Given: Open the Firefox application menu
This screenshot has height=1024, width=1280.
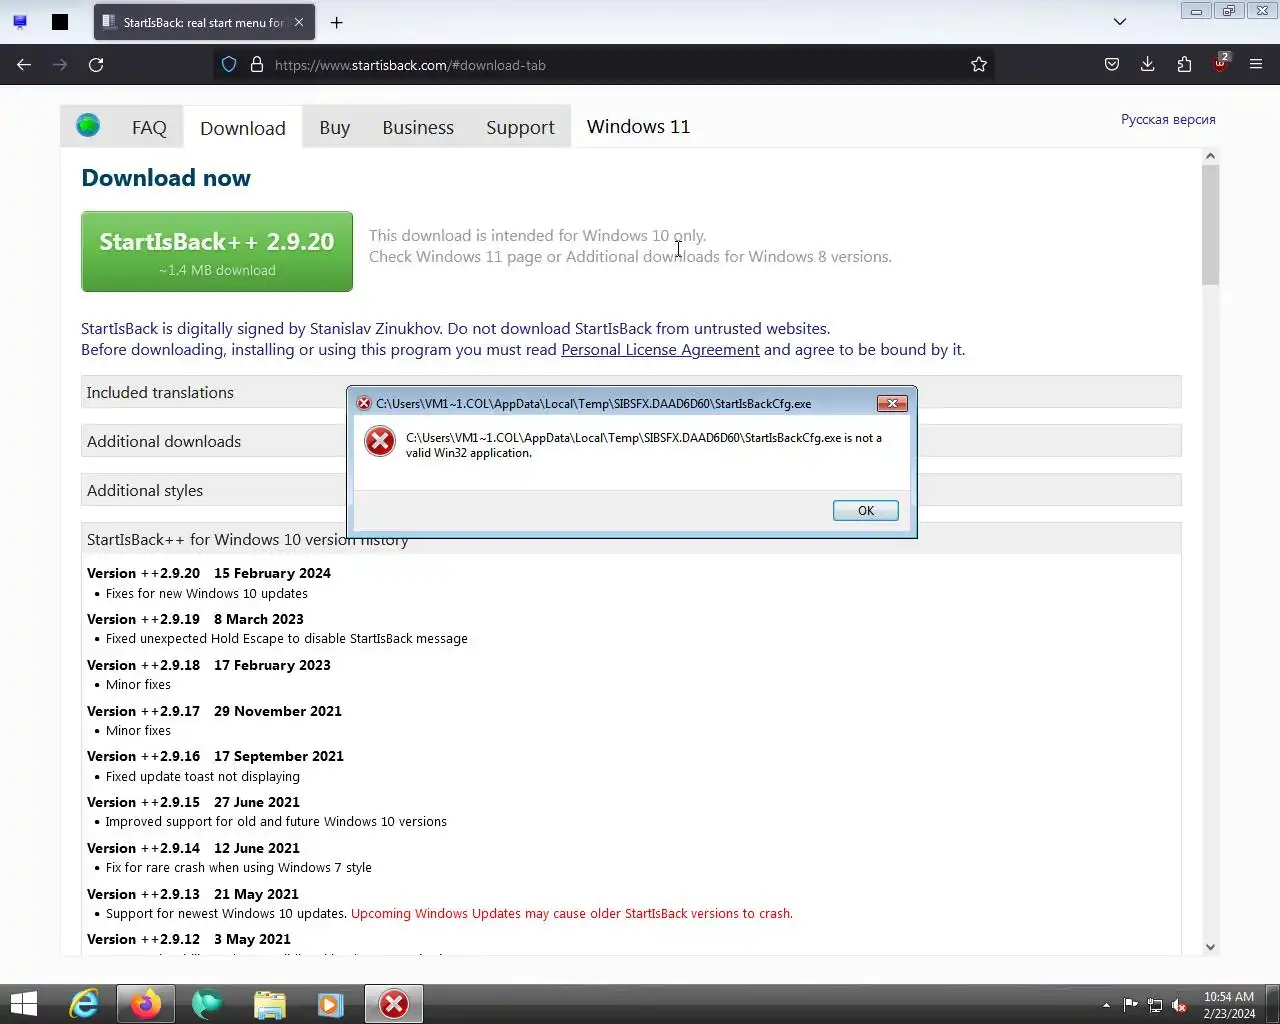Looking at the screenshot, I should tap(1256, 65).
